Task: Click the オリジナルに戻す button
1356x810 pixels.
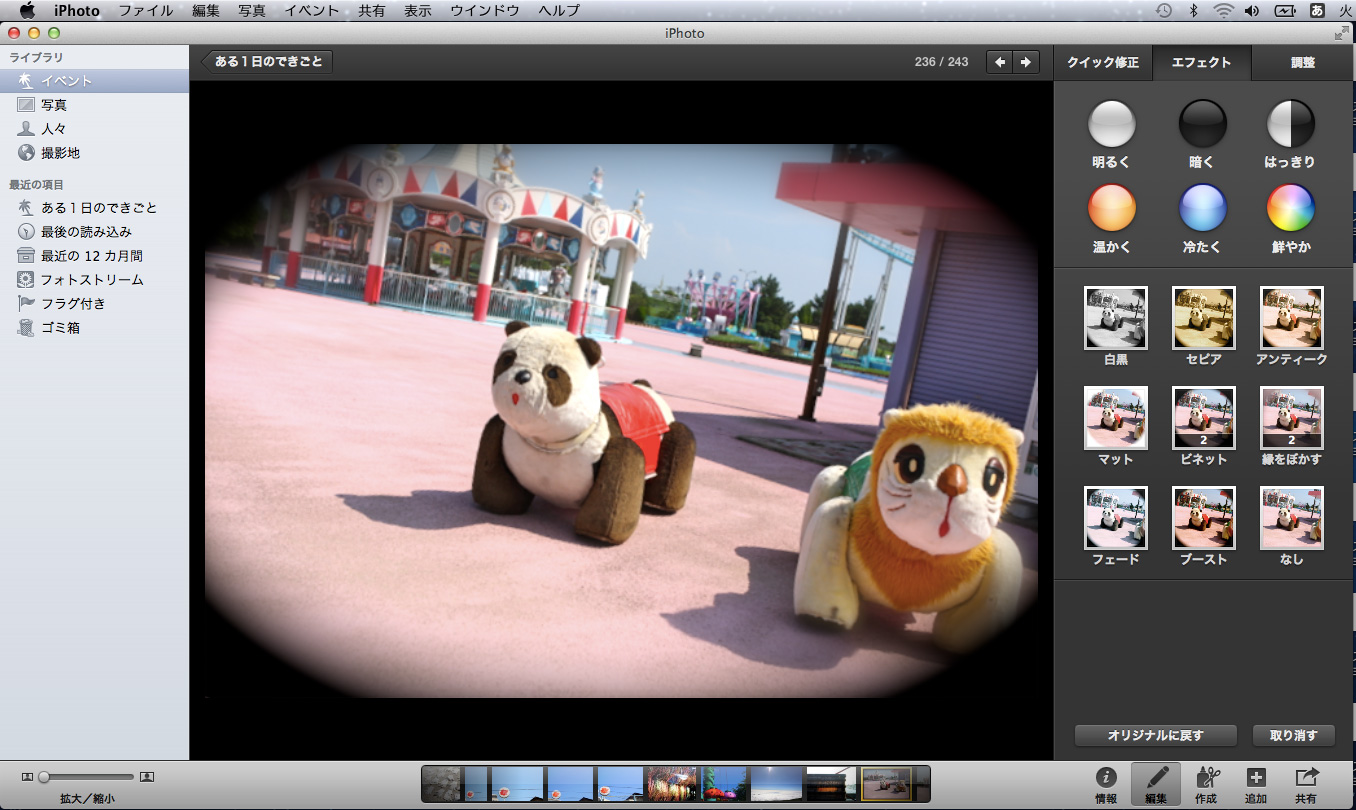Action: (1155, 735)
